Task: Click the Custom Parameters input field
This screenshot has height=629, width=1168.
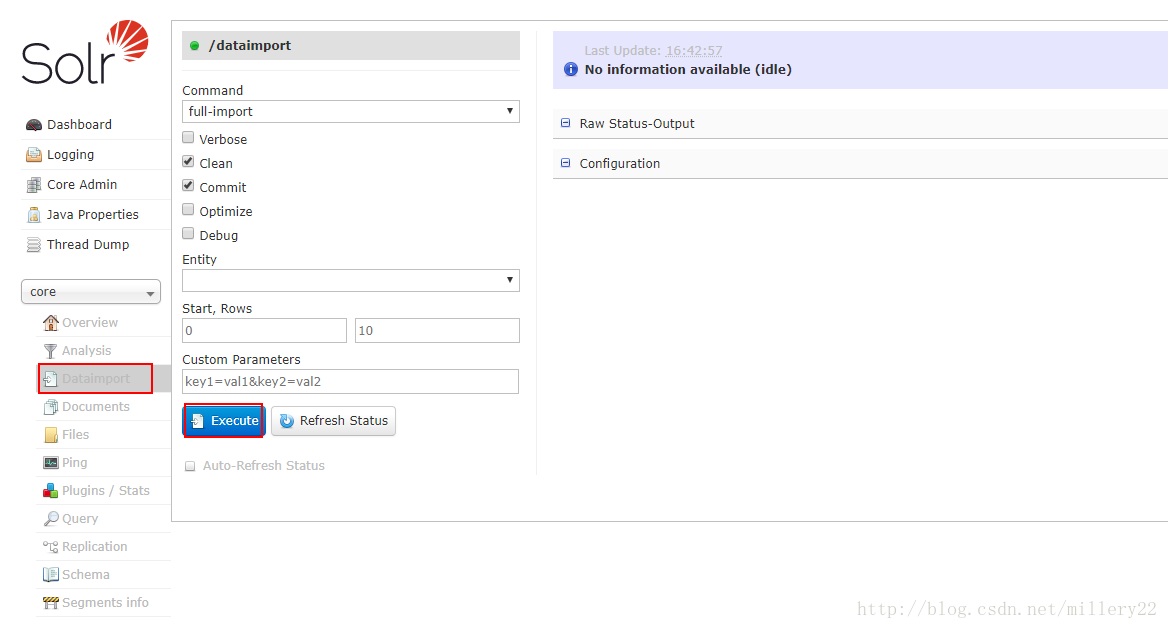Action: (x=351, y=382)
